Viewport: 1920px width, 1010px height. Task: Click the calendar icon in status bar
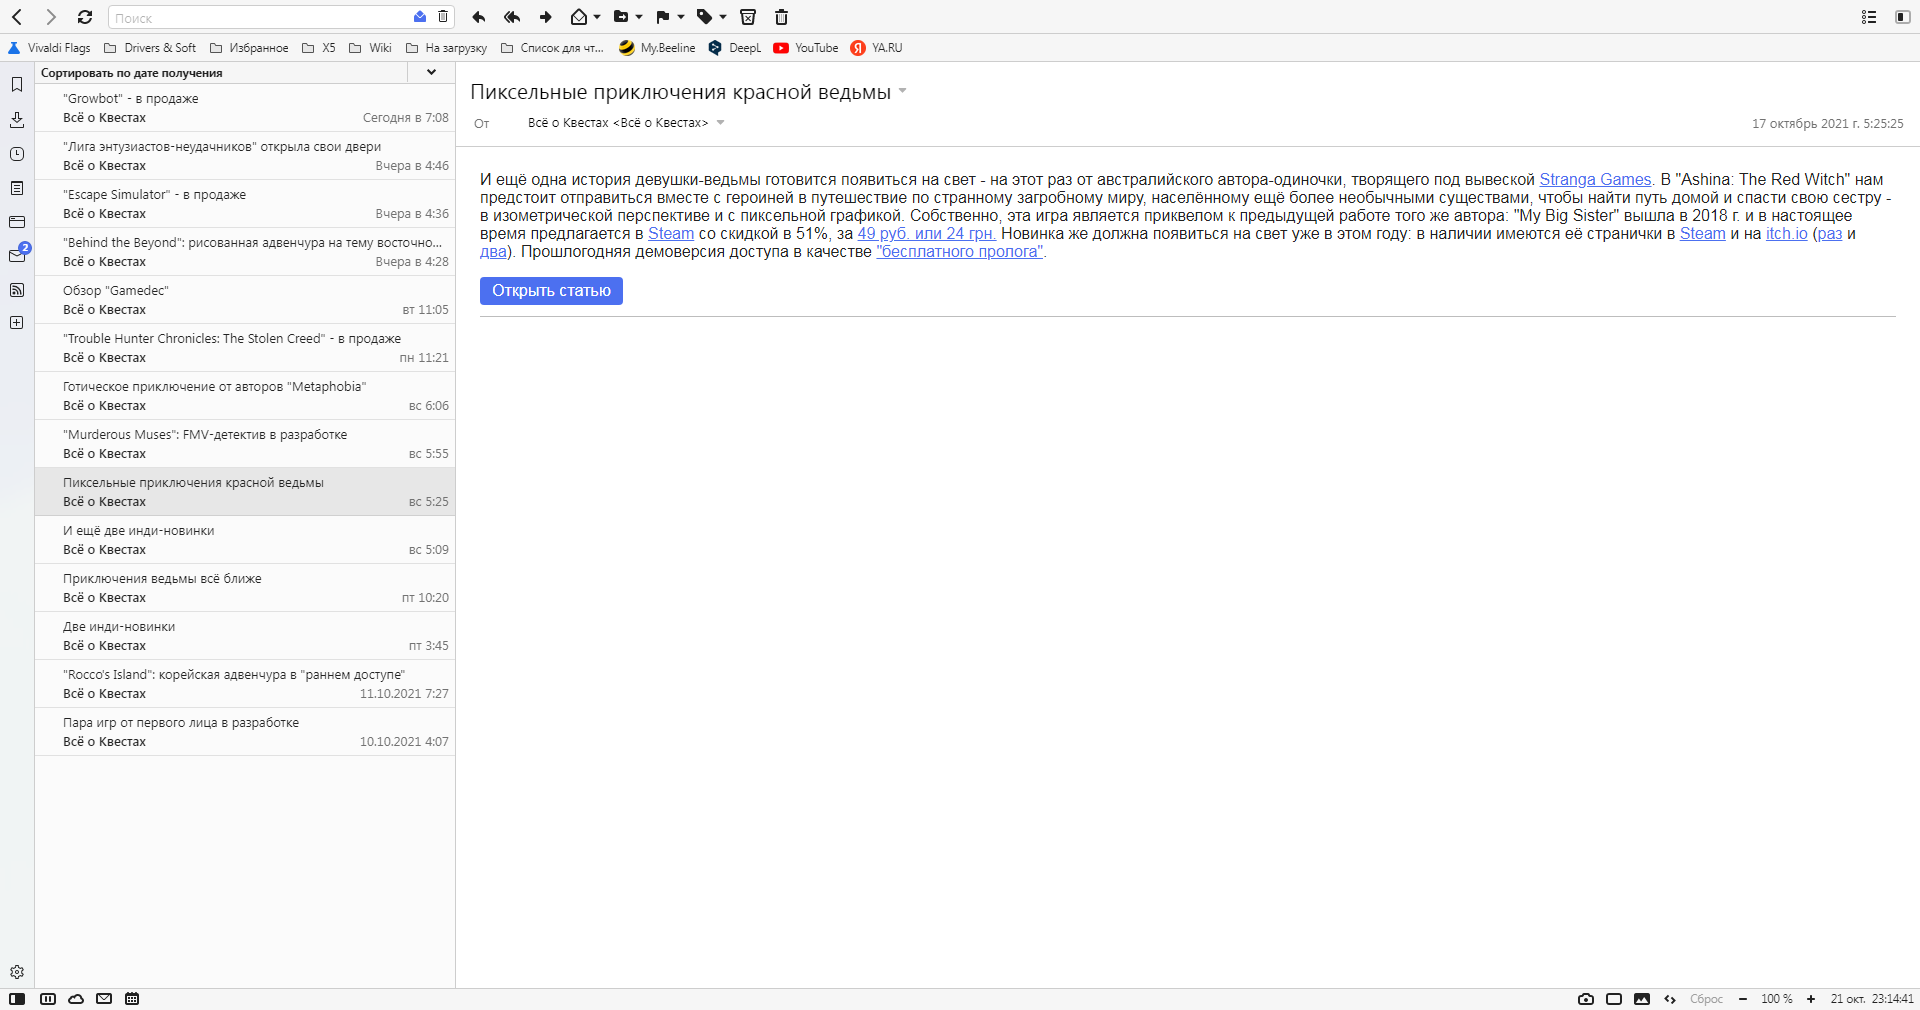tap(132, 999)
